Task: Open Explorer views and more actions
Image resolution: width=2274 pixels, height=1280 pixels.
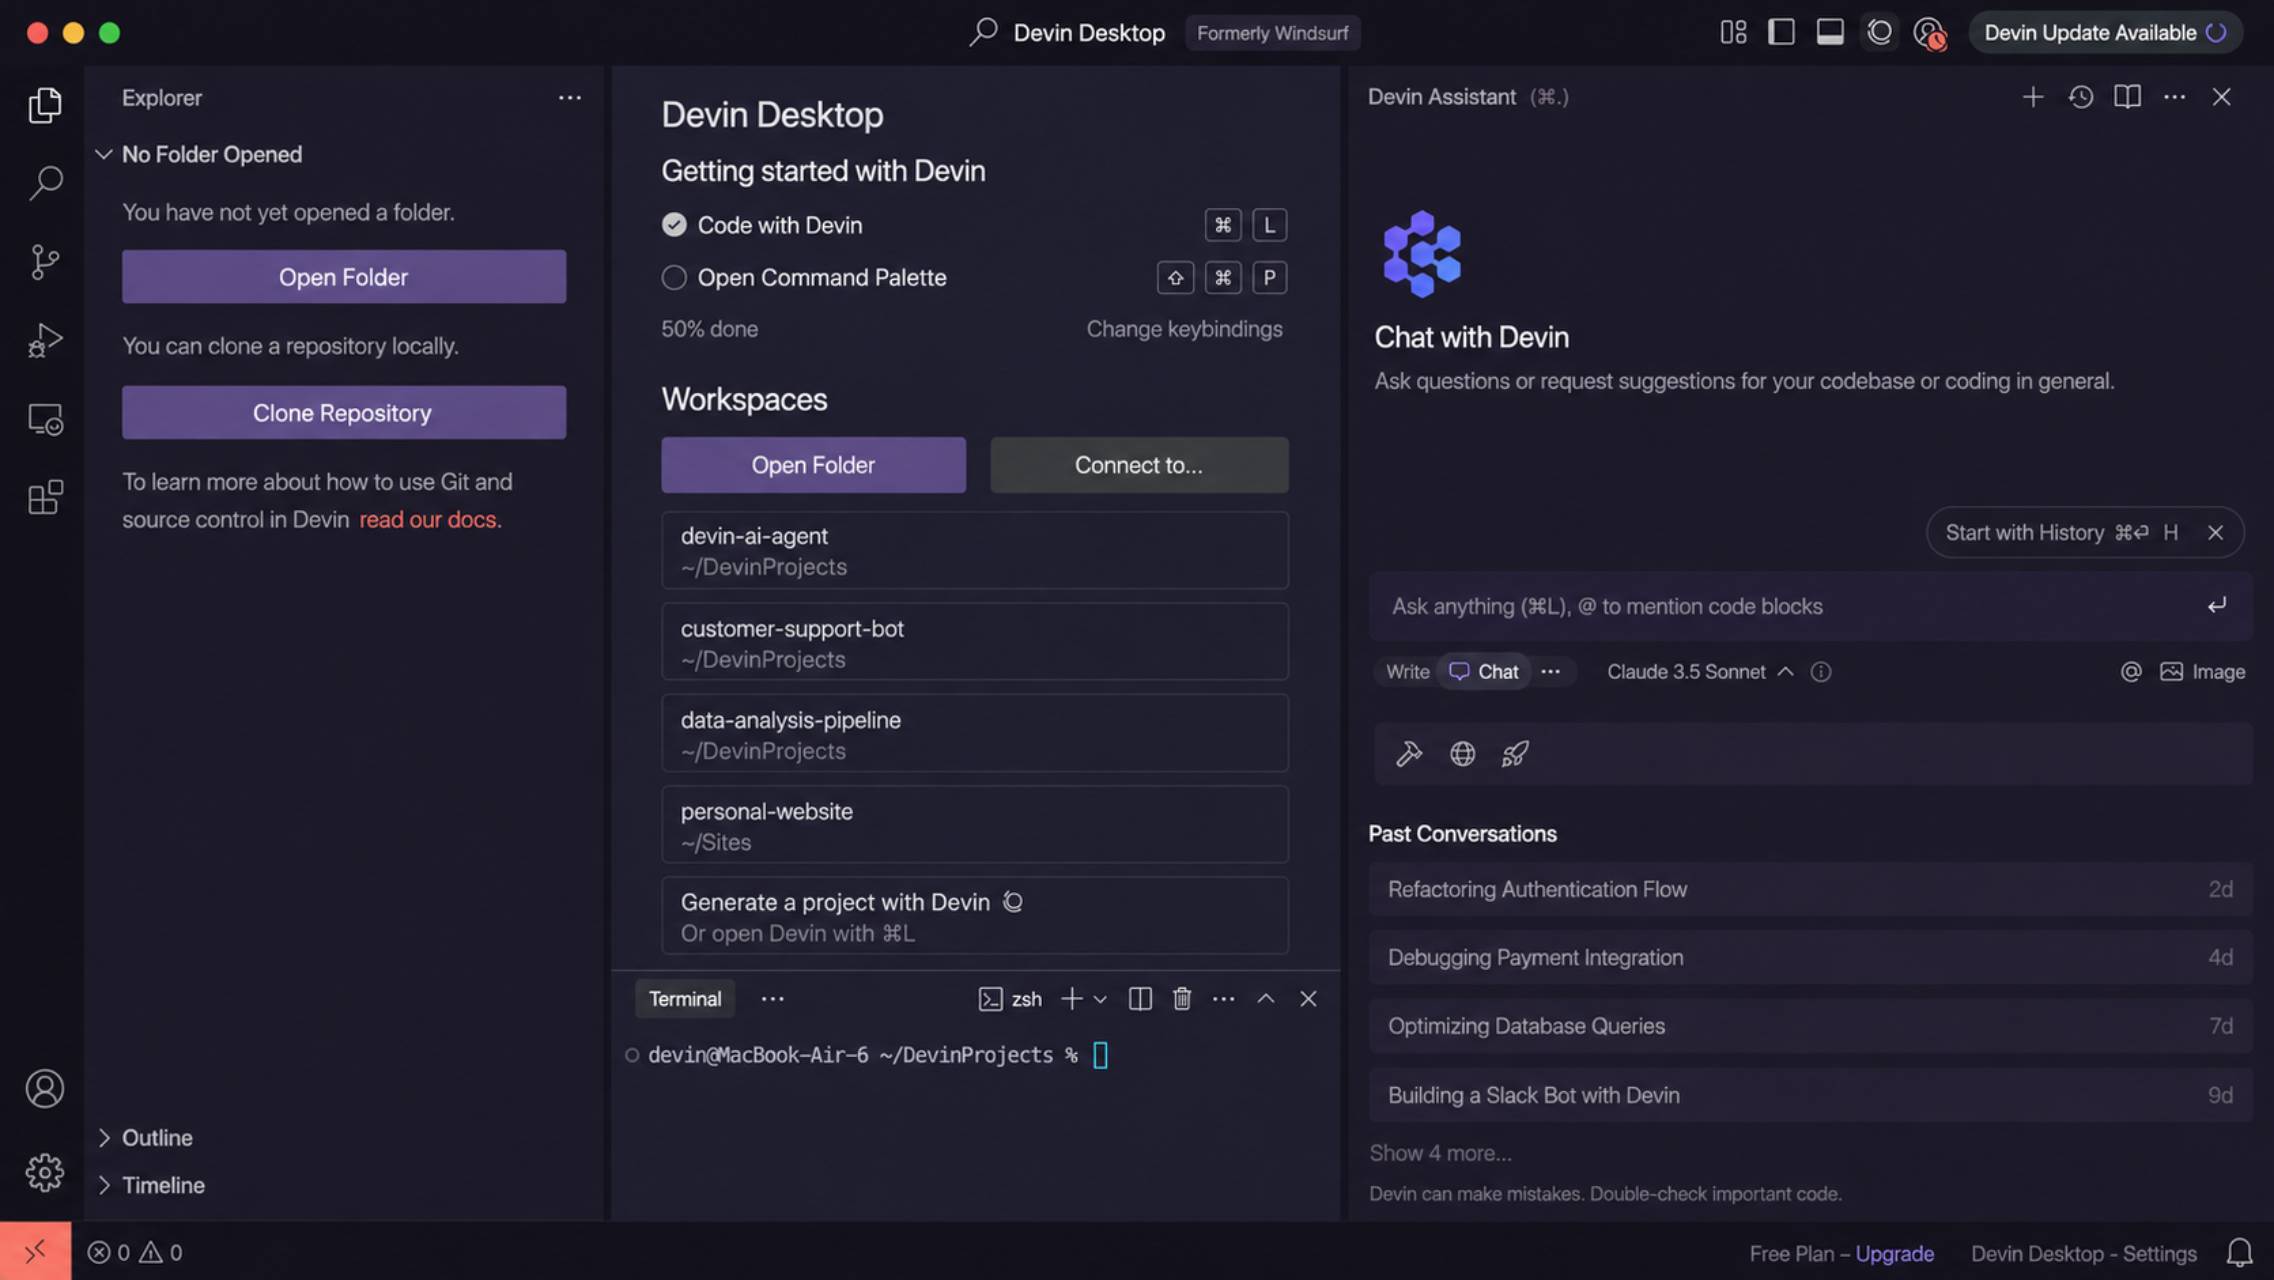Action: tap(569, 98)
